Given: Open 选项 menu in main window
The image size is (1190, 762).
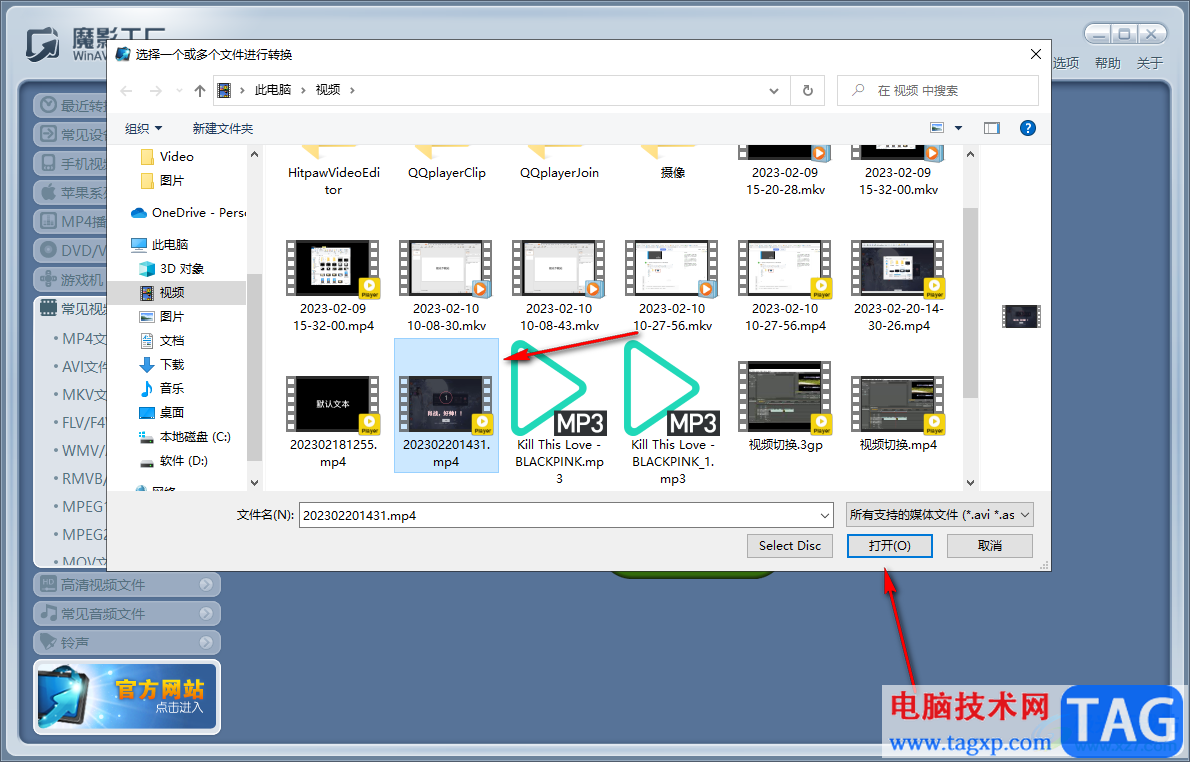Looking at the screenshot, I should [1066, 63].
